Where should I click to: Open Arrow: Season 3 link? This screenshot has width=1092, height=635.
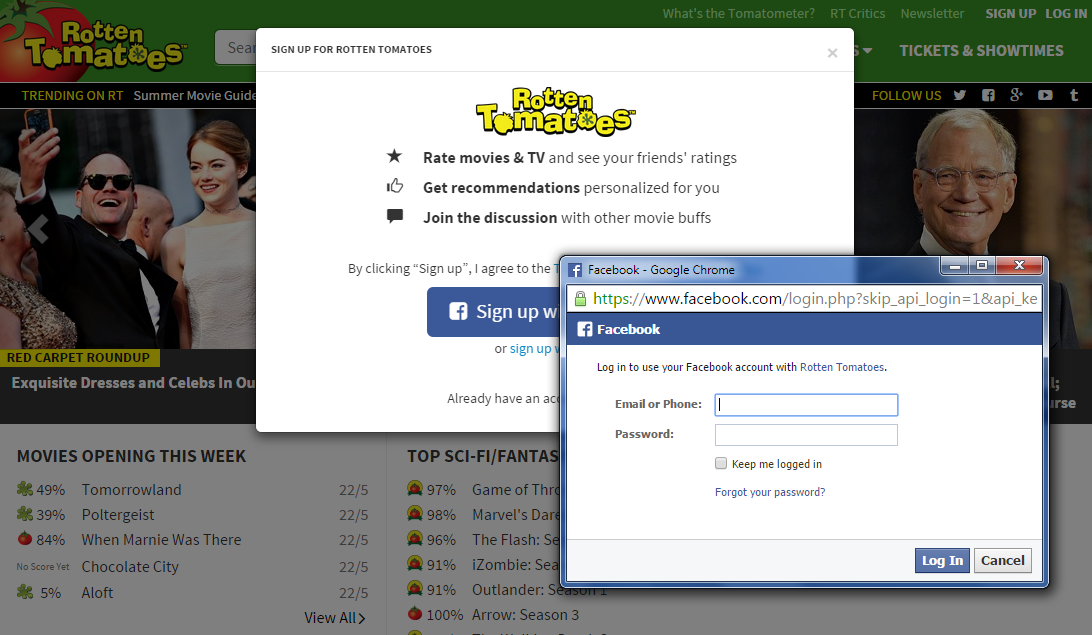(525, 615)
